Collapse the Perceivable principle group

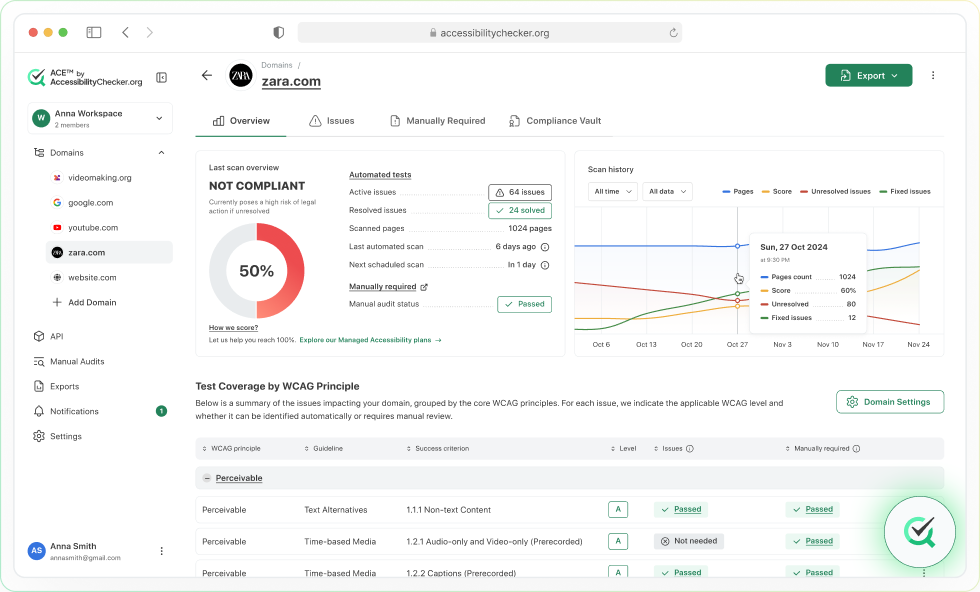[x=207, y=478]
